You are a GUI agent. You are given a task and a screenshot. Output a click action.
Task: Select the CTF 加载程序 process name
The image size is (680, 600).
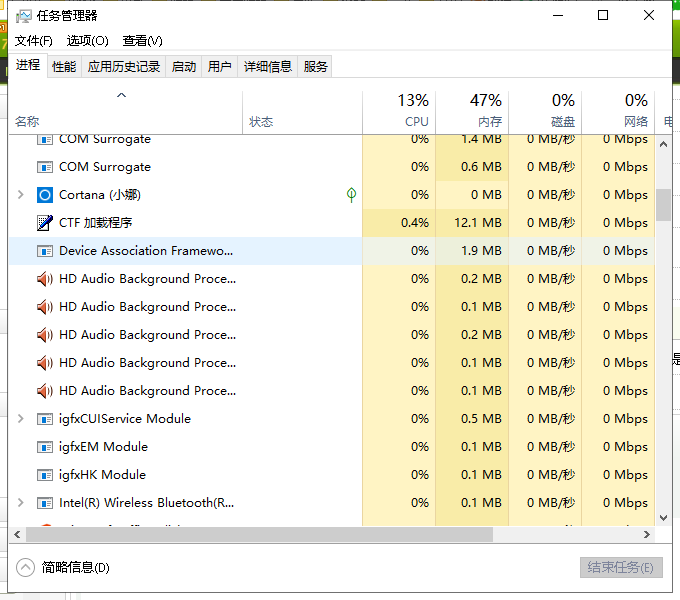[x=95, y=223]
